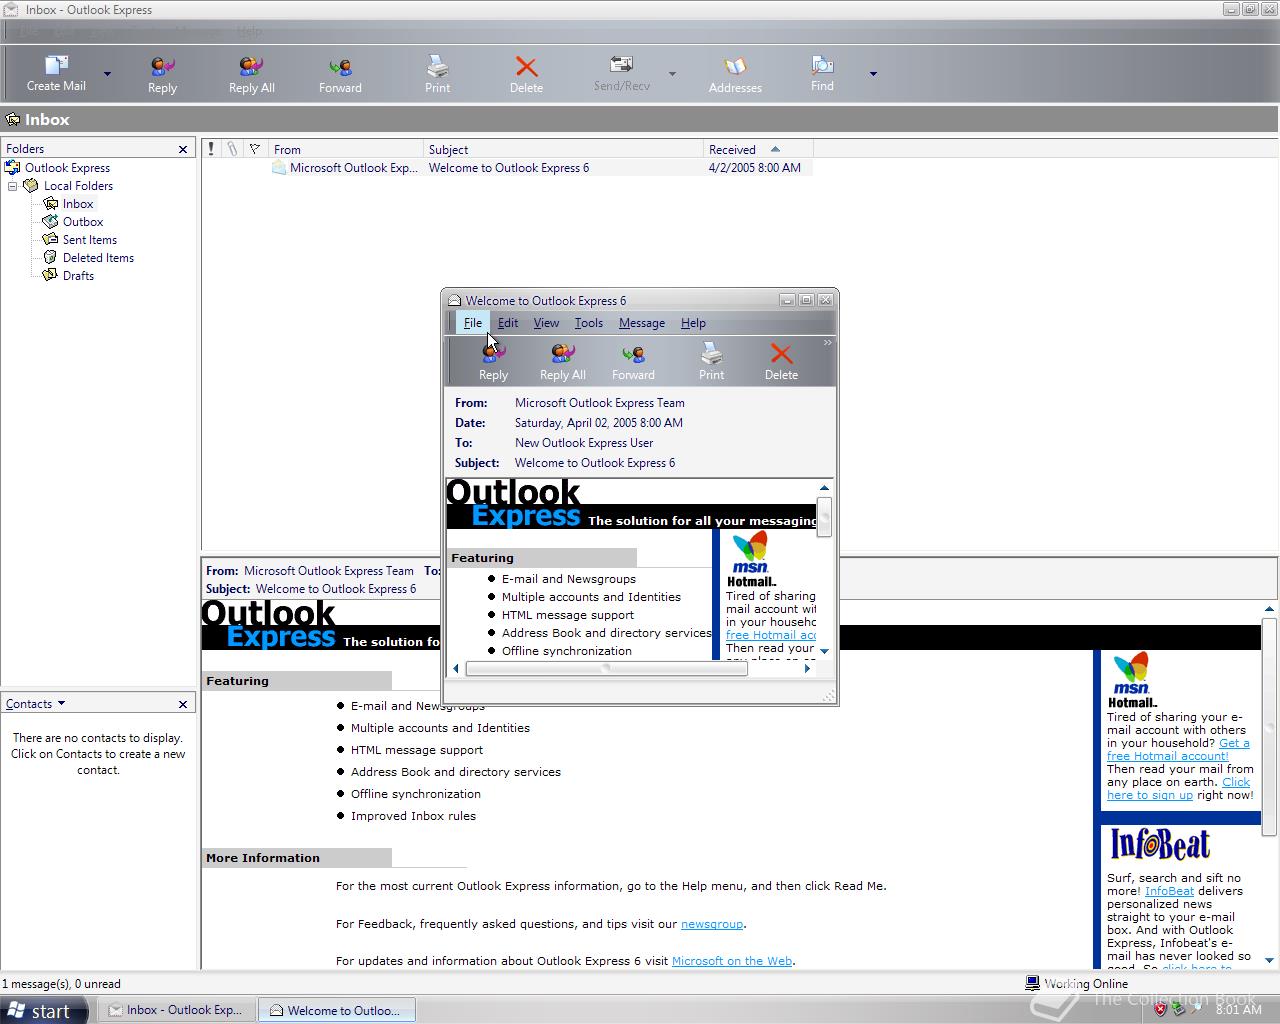Click InfoBeat link in preview pane

1169,891
